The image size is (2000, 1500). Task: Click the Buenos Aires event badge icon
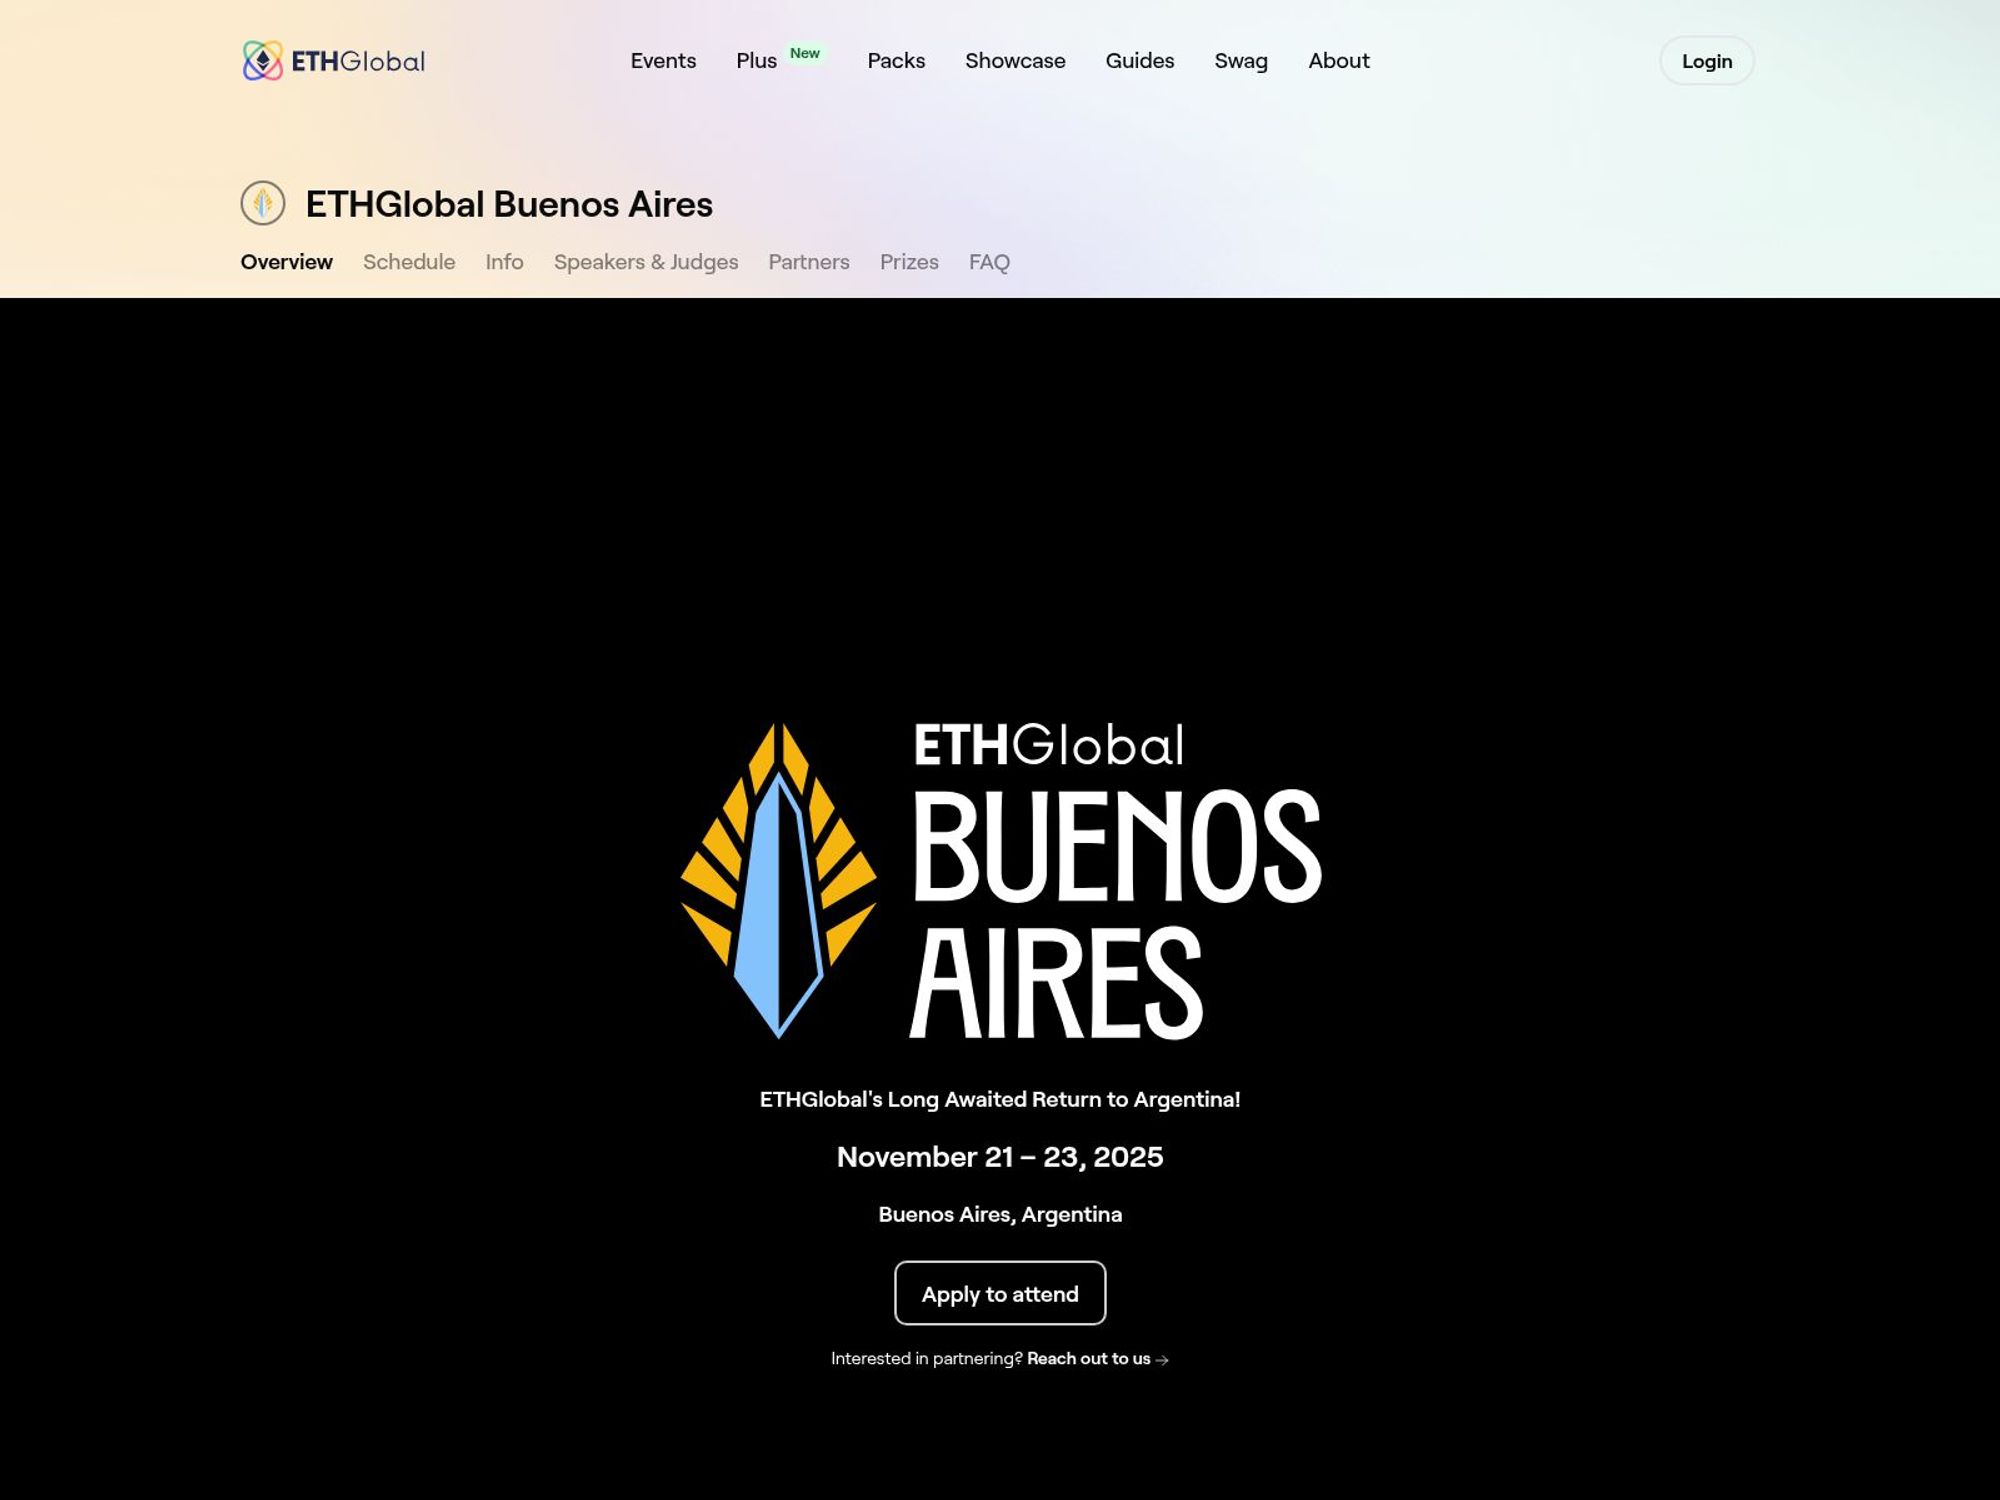tap(263, 203)
